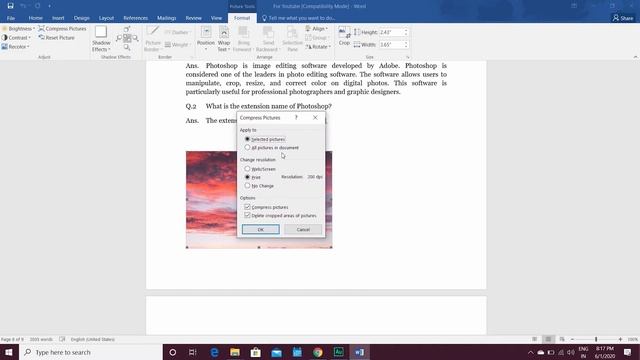The height and width of the screenshot is (360, 640).
Task: Open Microsoft Store from taskbar
Action: pos(256,352)
